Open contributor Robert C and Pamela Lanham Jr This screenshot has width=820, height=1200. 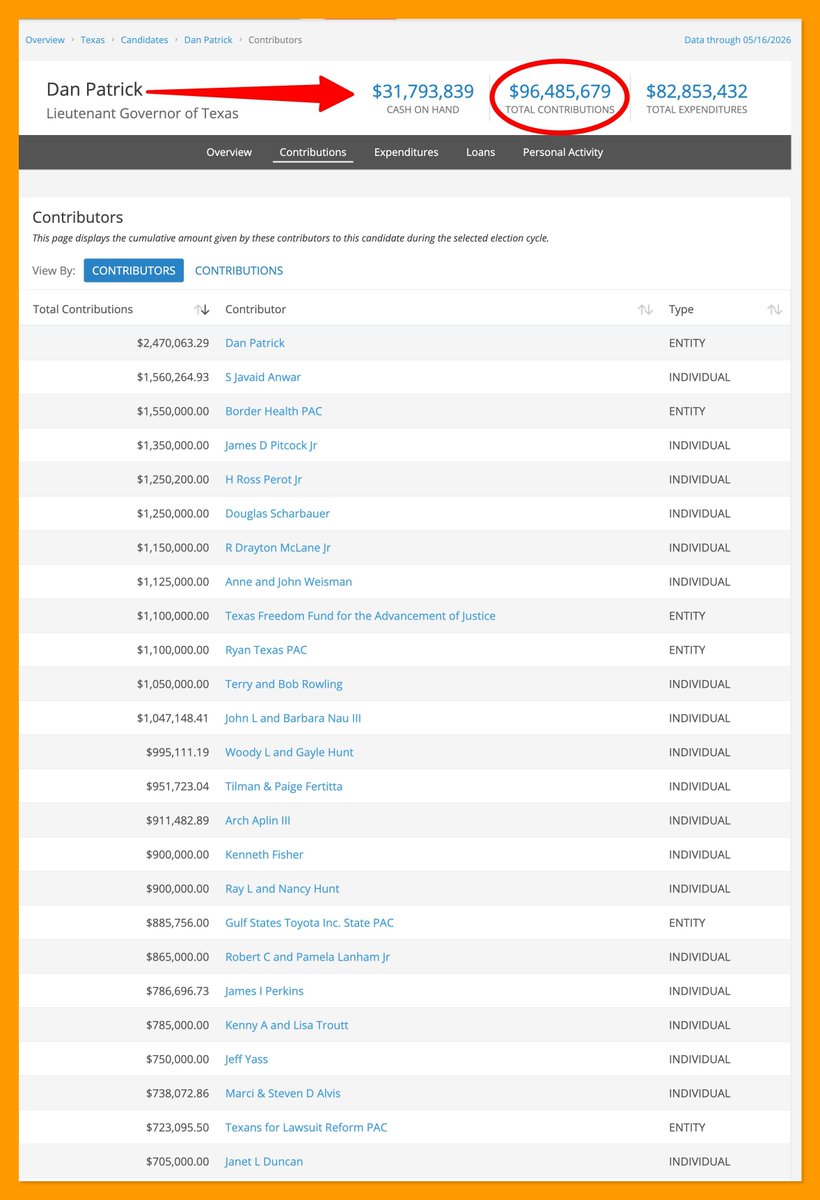308,957
